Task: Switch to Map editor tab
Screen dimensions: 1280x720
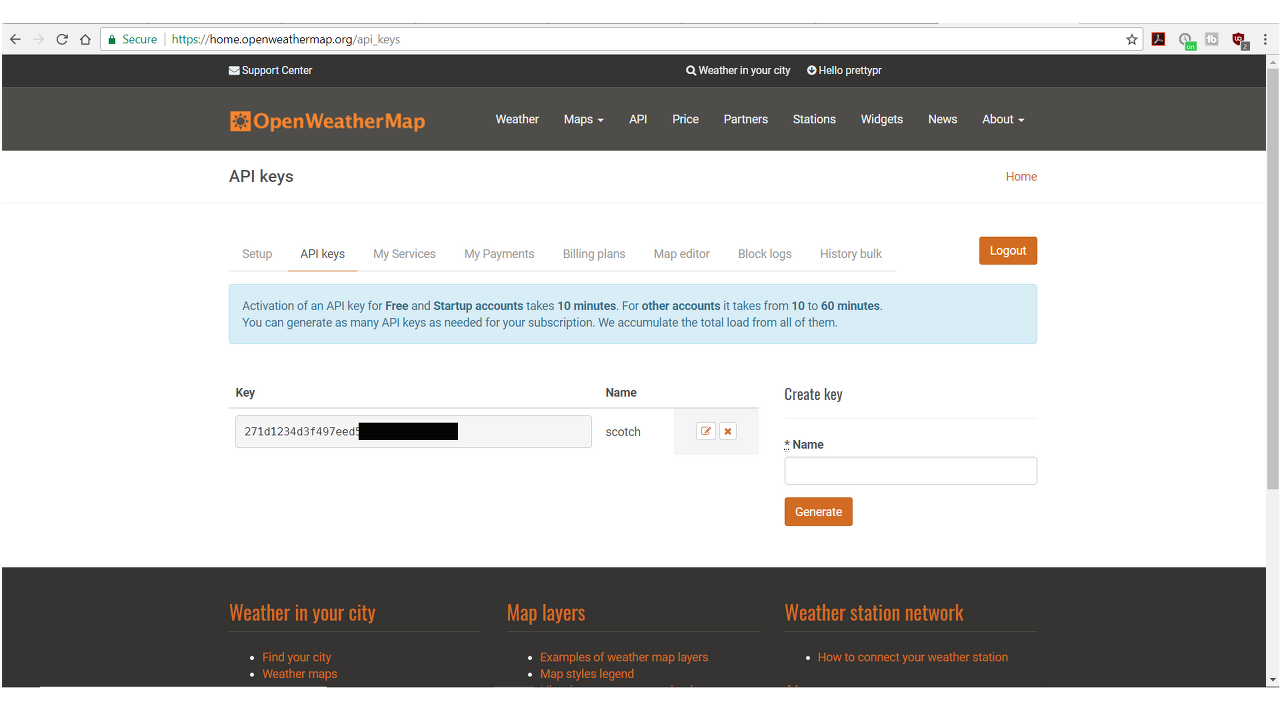Action: (x=682, y=254)
